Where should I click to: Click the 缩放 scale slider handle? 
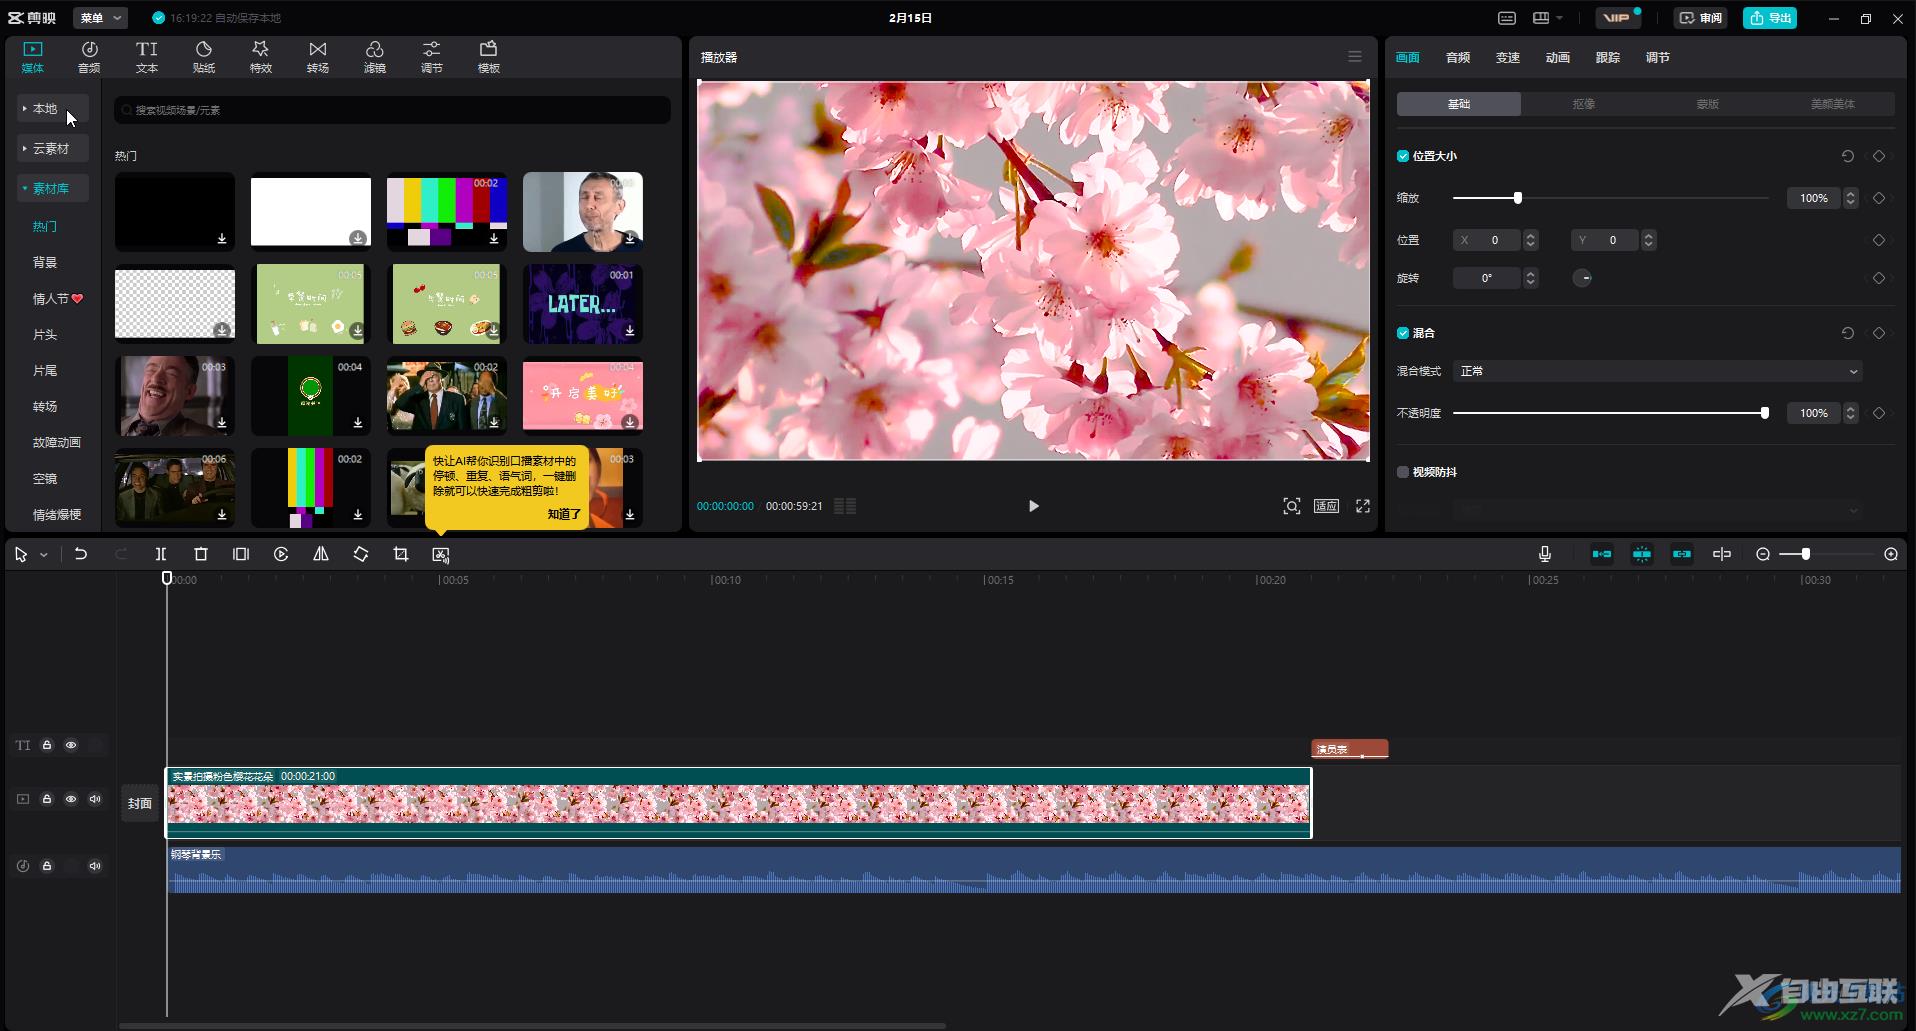click(1518, 198)
